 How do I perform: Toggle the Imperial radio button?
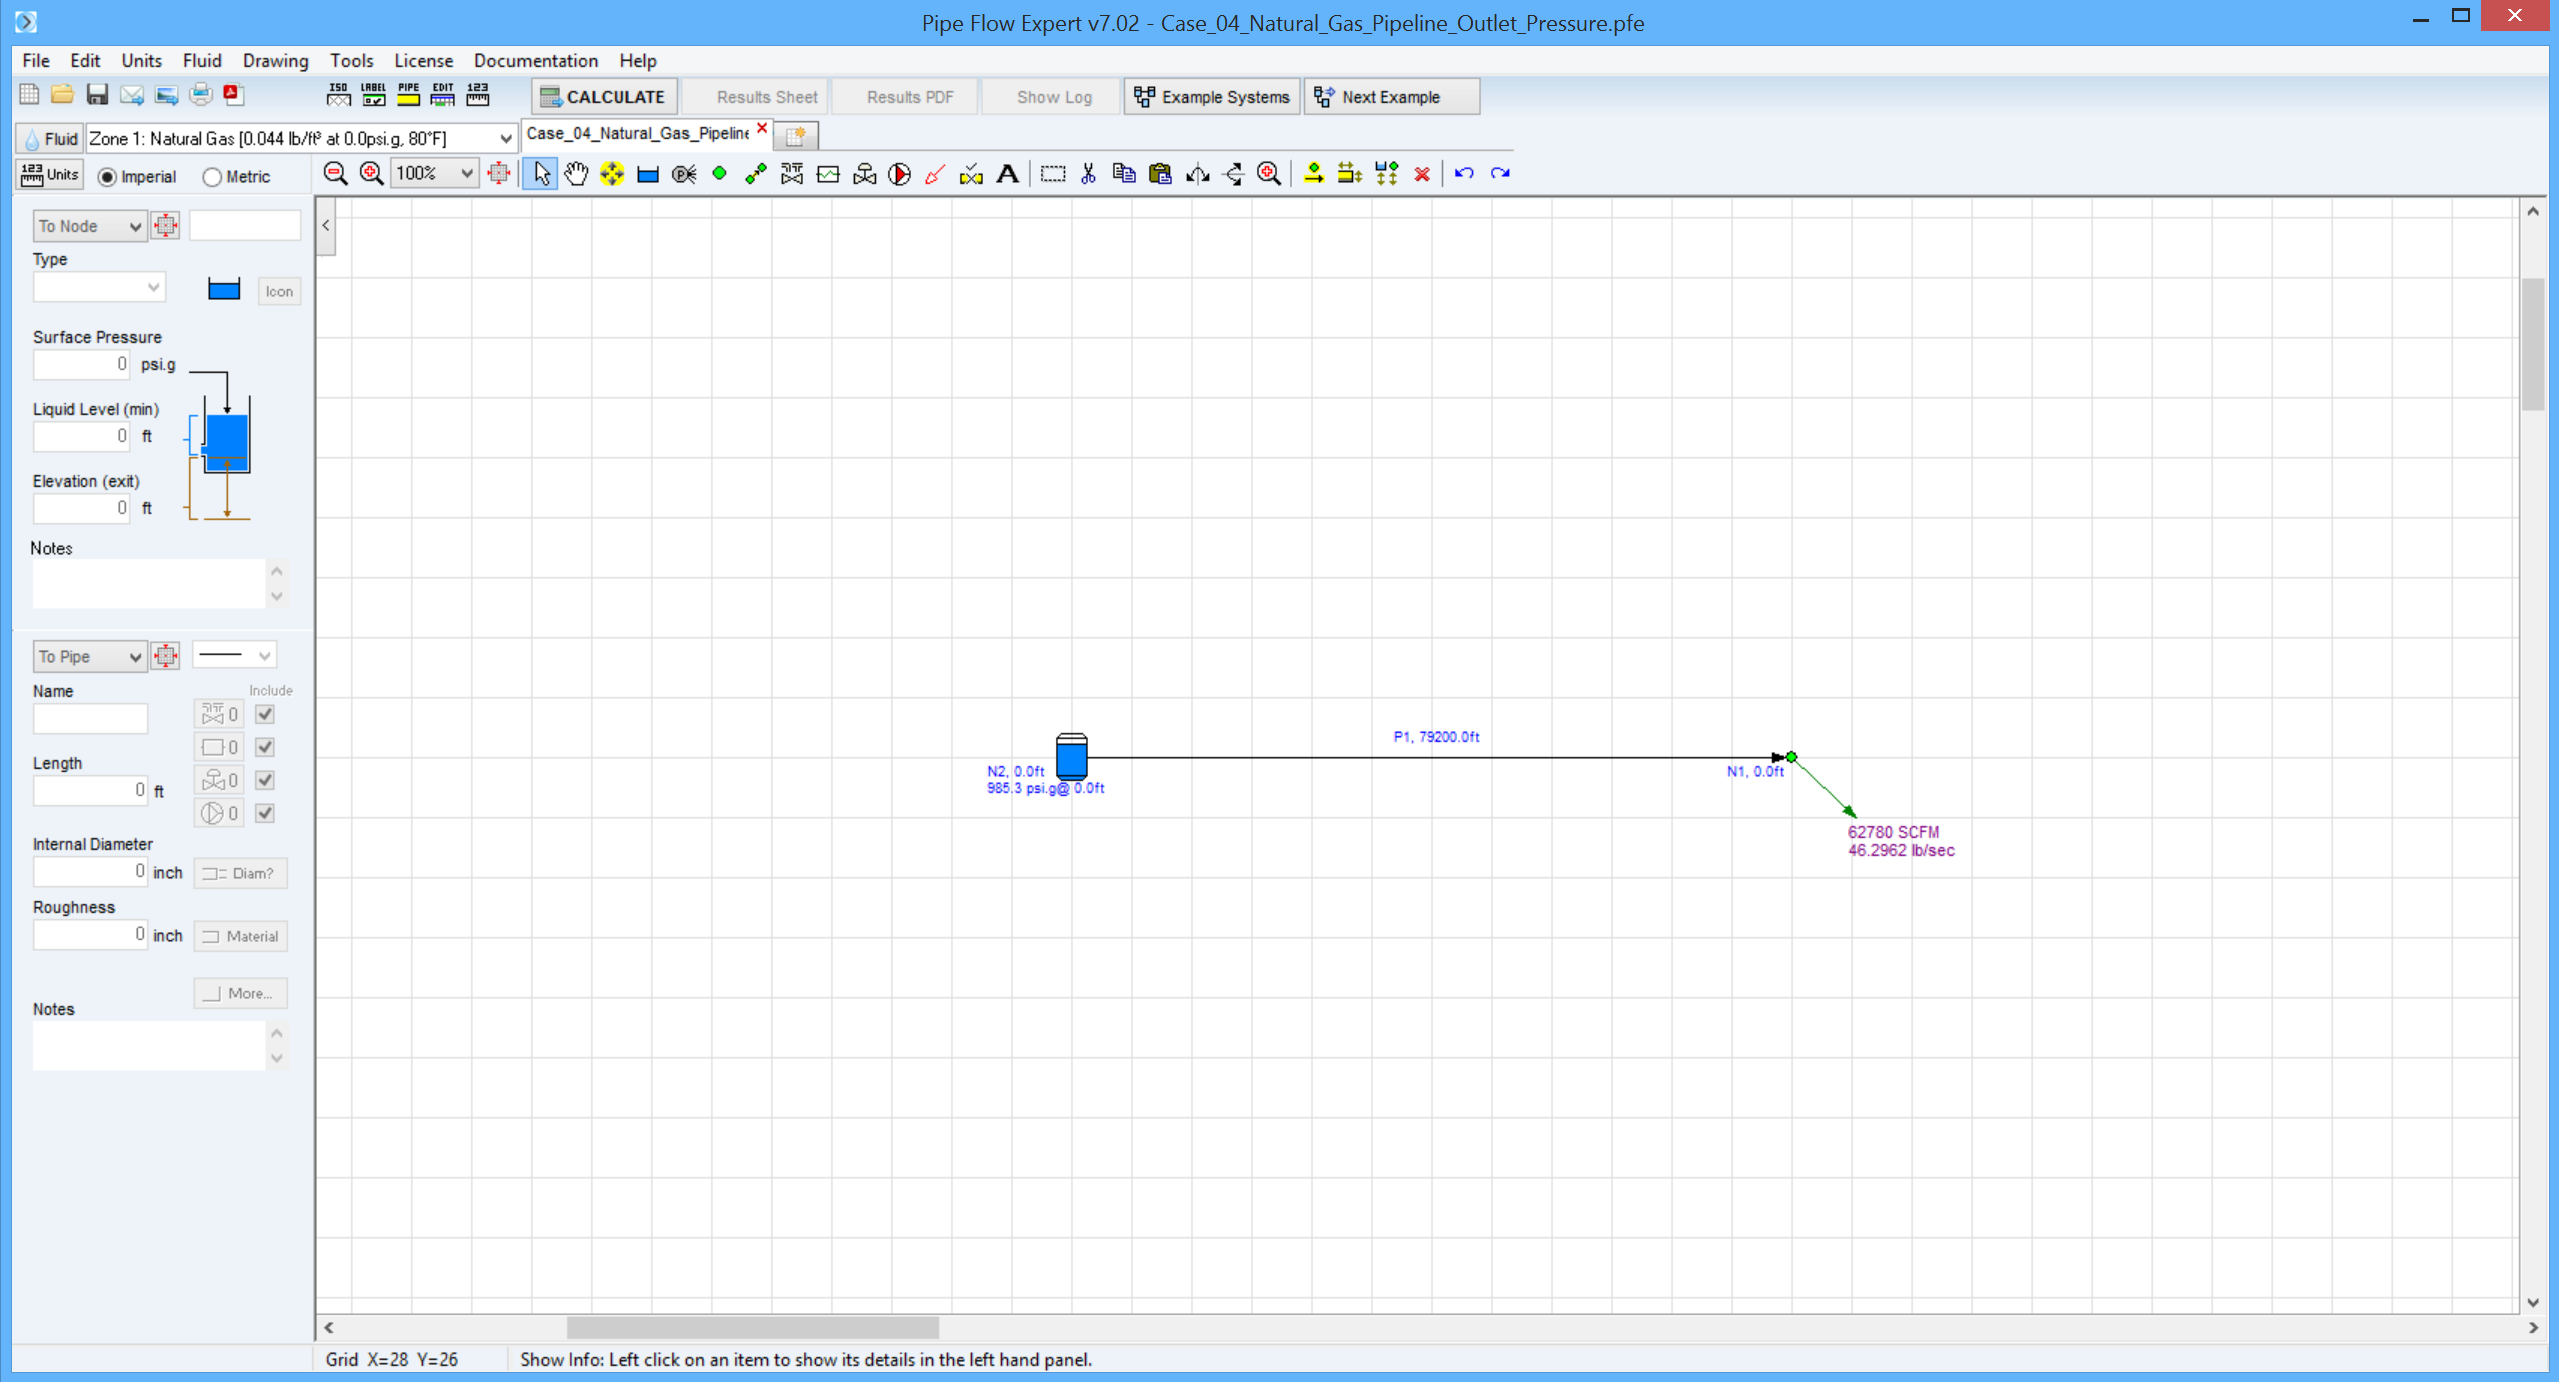(107, 175)
